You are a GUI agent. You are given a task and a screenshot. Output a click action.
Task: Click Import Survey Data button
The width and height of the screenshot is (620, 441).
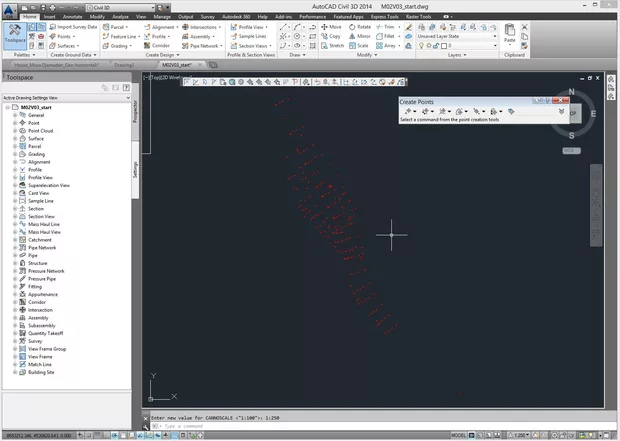[76, 27]
